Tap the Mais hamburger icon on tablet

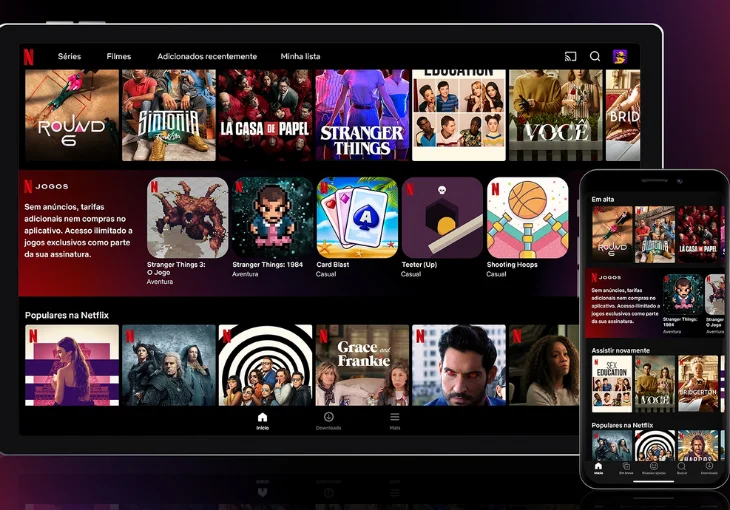(x=395, y=417)
